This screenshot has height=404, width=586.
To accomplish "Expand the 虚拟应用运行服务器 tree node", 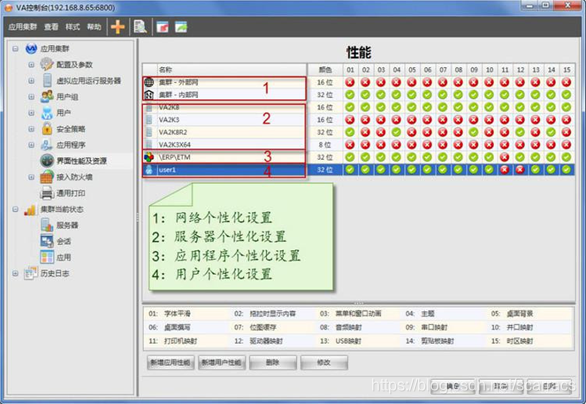I will pyautogui.click(x=31, y=81).
